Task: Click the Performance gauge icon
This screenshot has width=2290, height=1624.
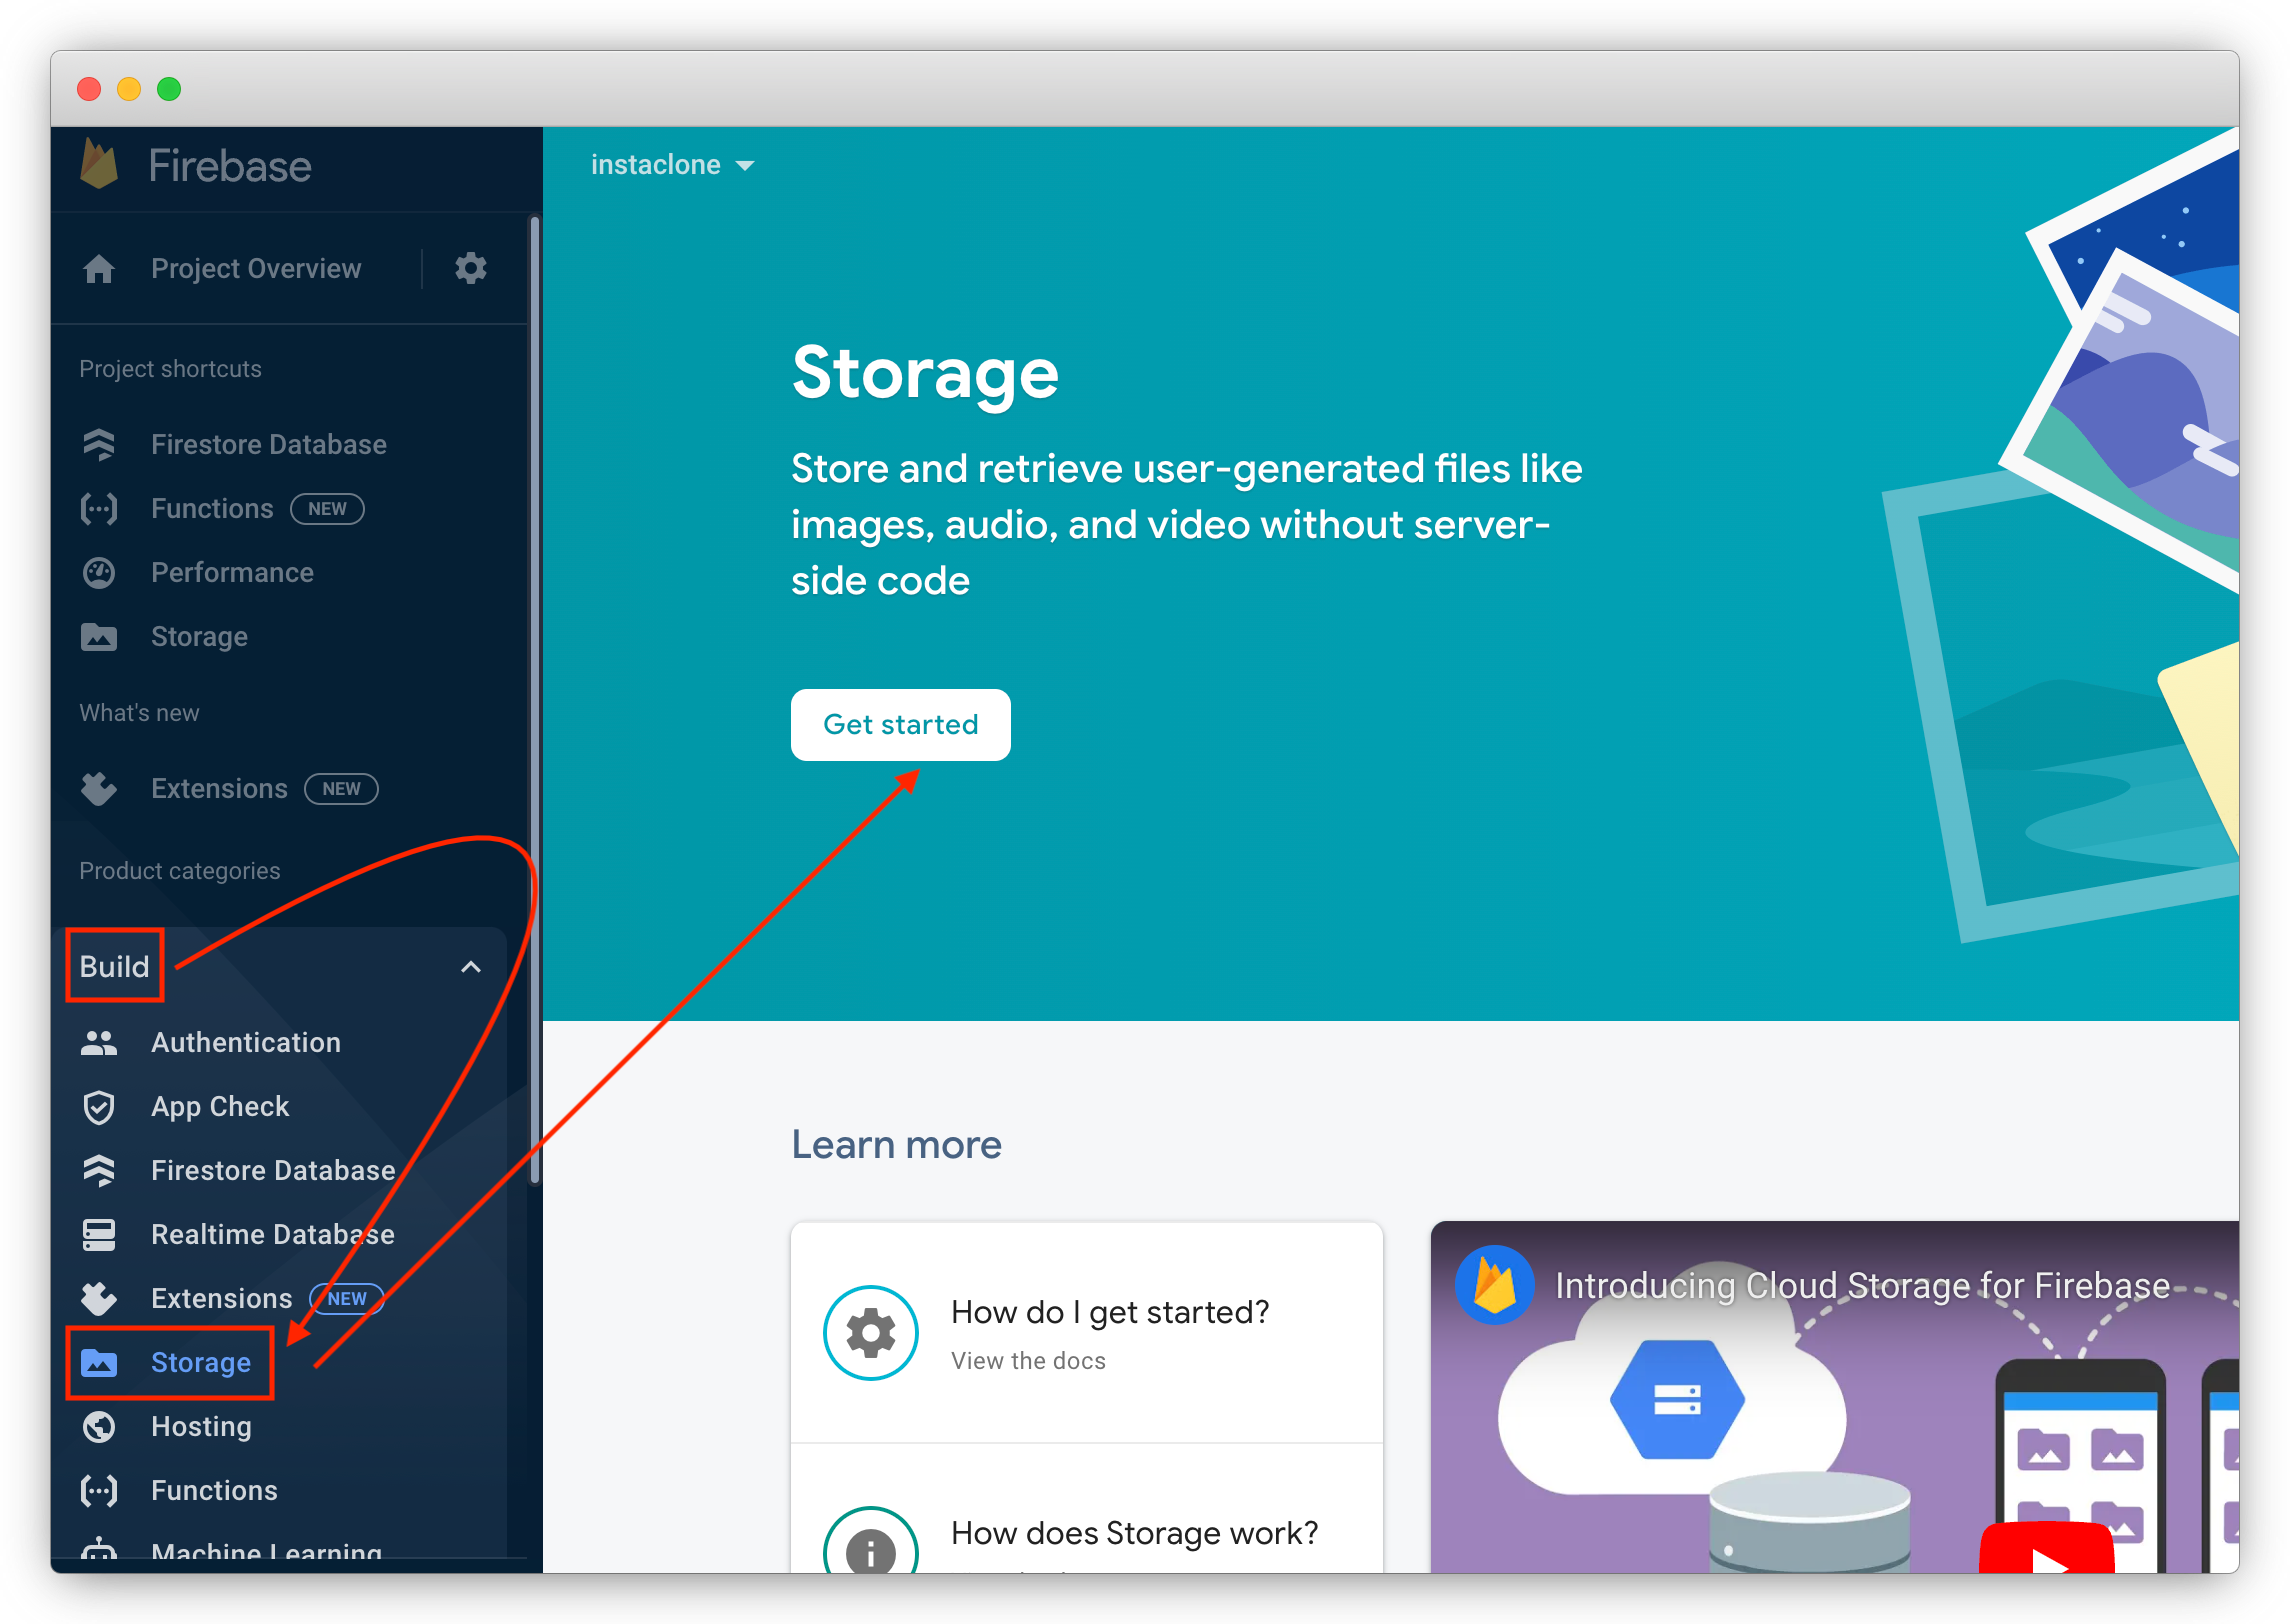Action: [x=99, y=573]
